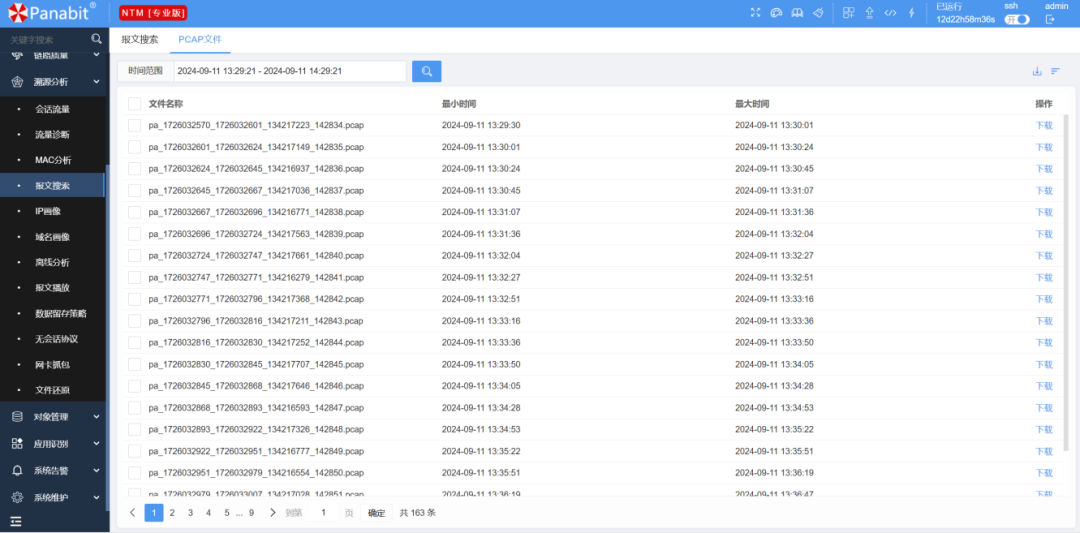Click the blue search button beside time range
This screenshot has width=1080, height=533.
pyautogui.click(x=426, y=71)
